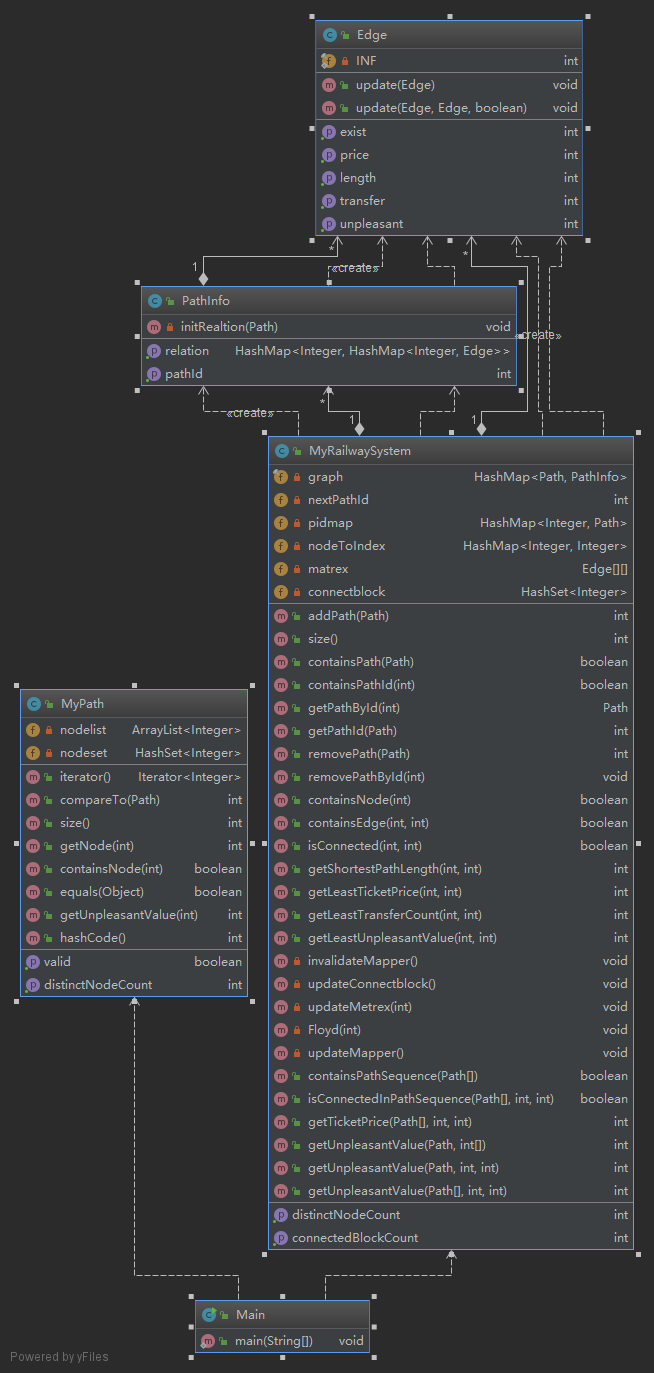Click the method icon beside Floyd(int)
The image size is (654, 1373).
281,1030
